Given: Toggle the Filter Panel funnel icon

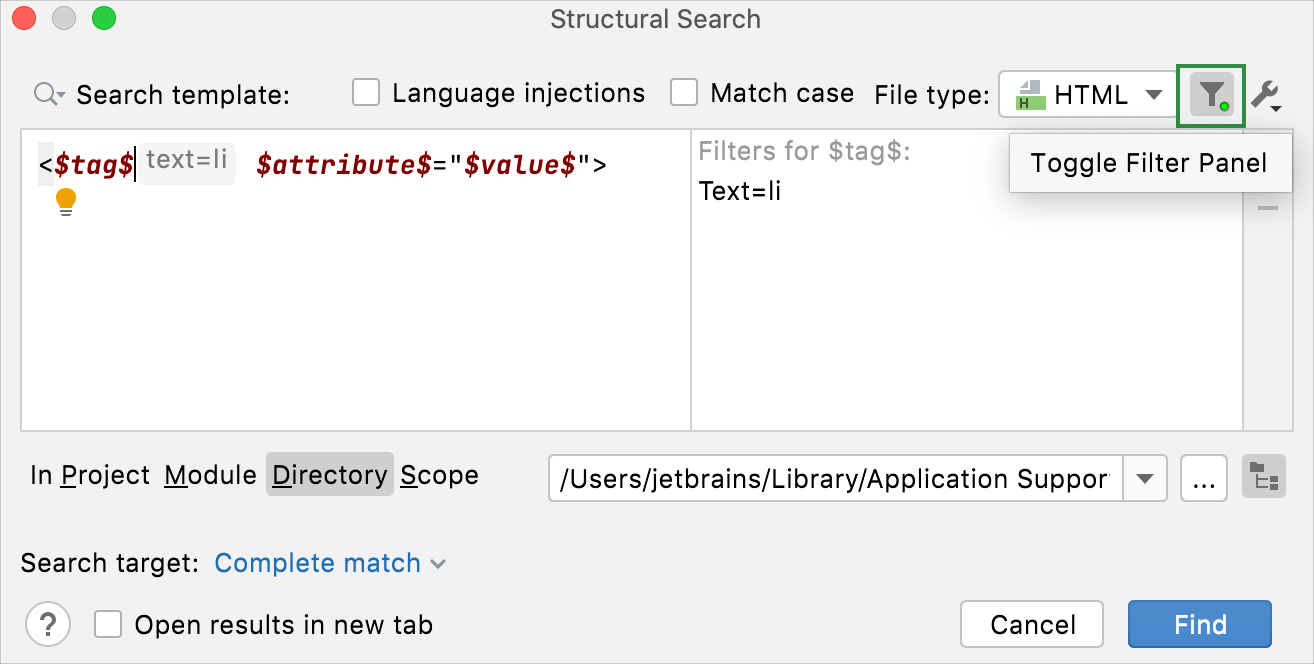Looking at the screenshot, I should tap(1210, 95).
